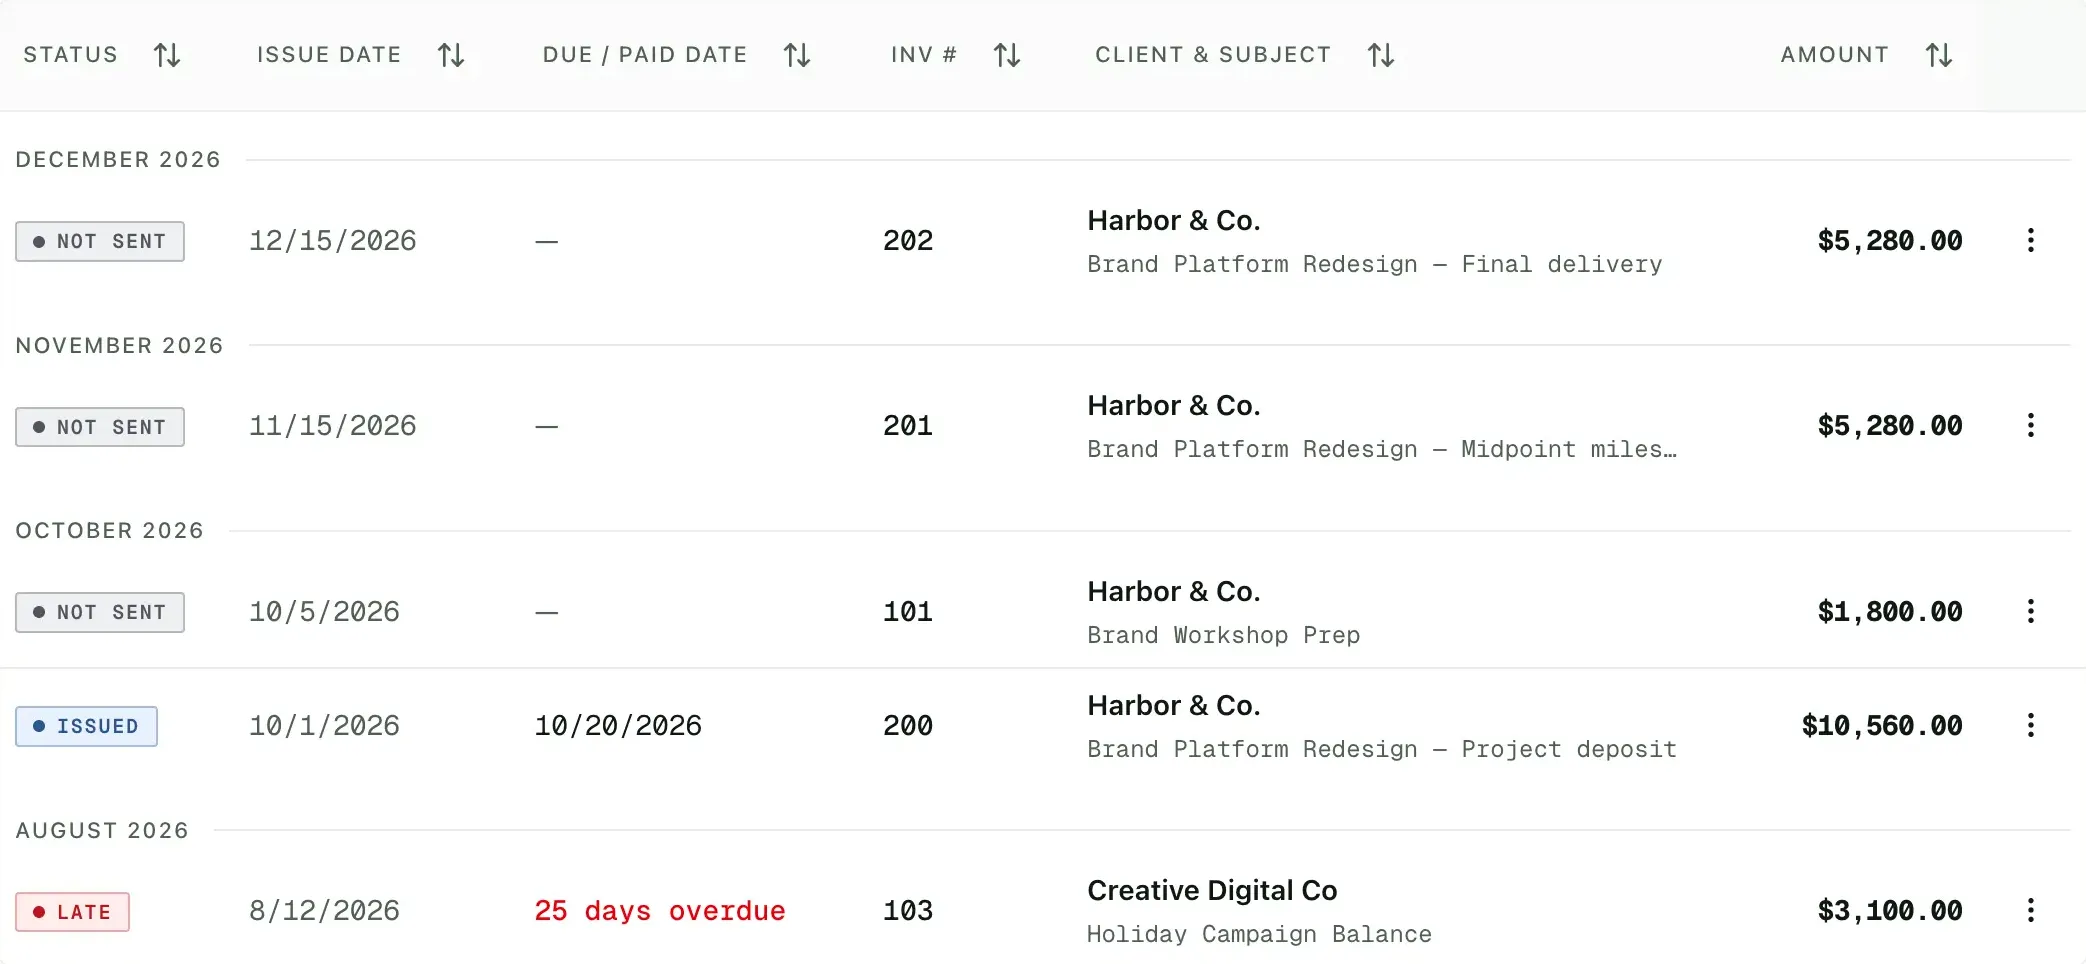This screenshot has height=964, width=2086.
Task: Click the AMOUNT column header label
Action: tap(1835, 55)
